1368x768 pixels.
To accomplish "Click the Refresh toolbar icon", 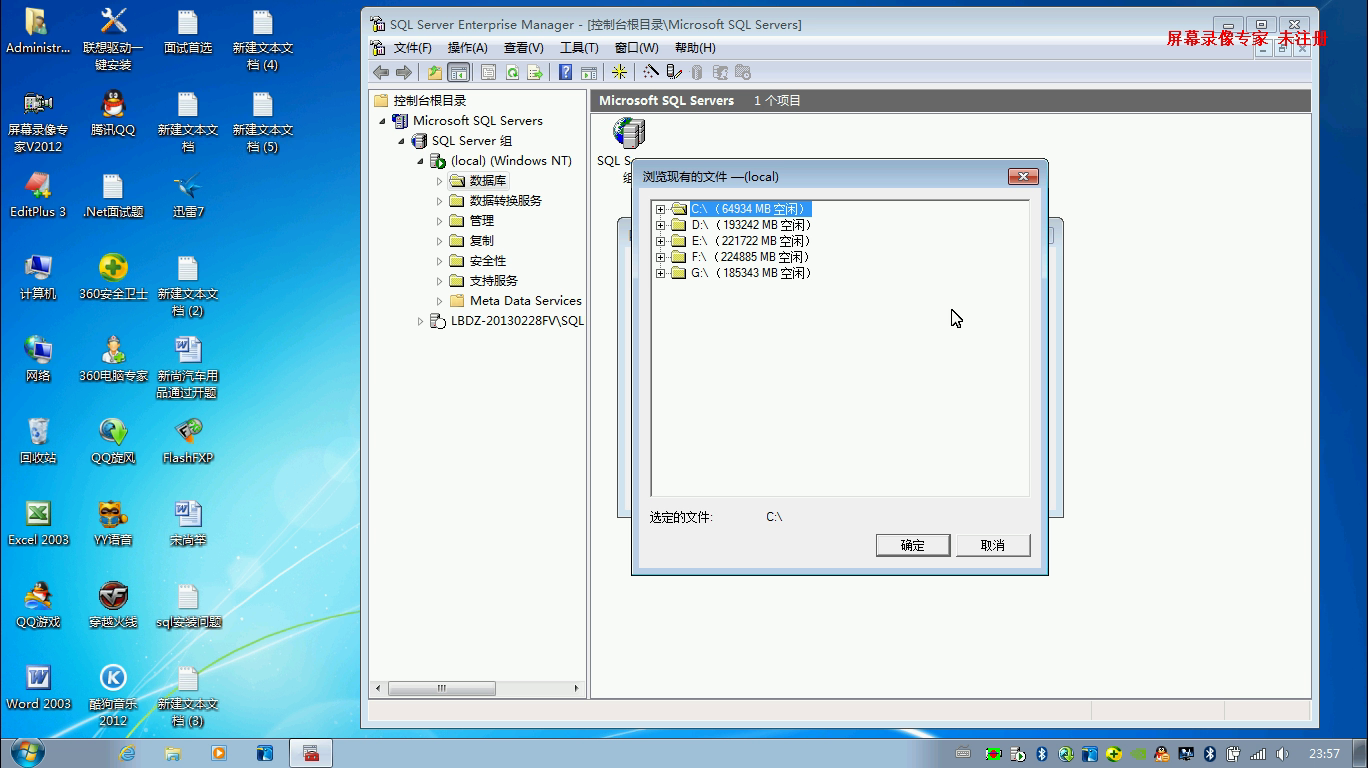I will pyautogui.click(x=512, y=72).
